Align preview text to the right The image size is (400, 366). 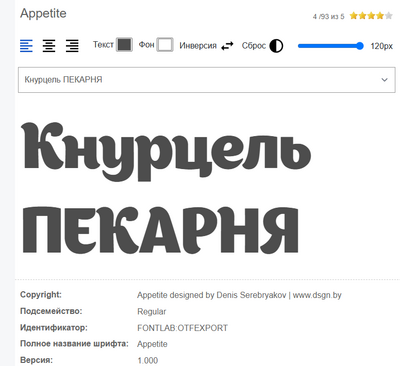coord(72,46)
